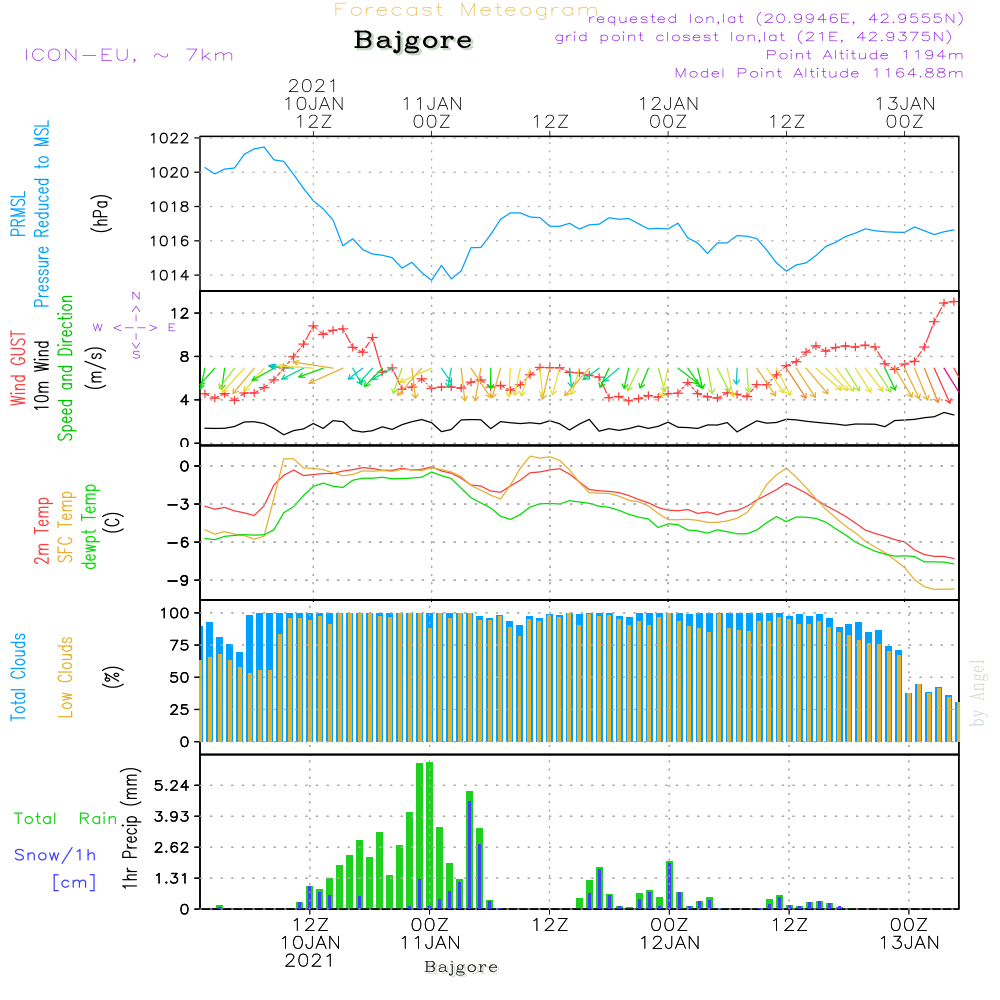The image size is (1000, 1000).
Task: Click the Low Clouds orange legend label
Action: click(66, 675)
